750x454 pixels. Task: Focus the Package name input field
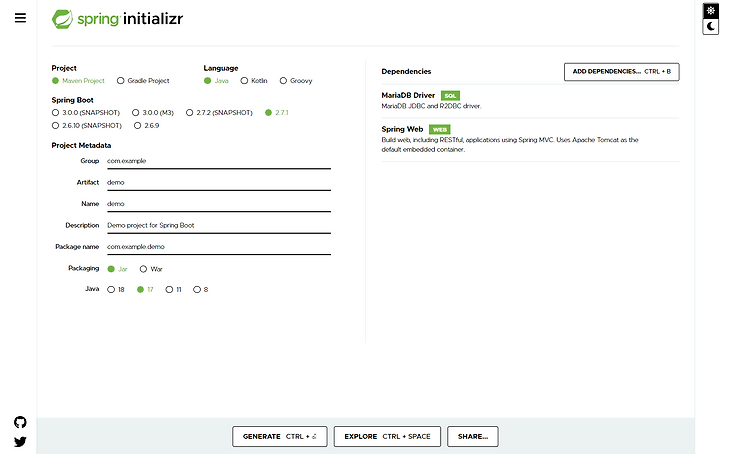(x=219, y=247)
